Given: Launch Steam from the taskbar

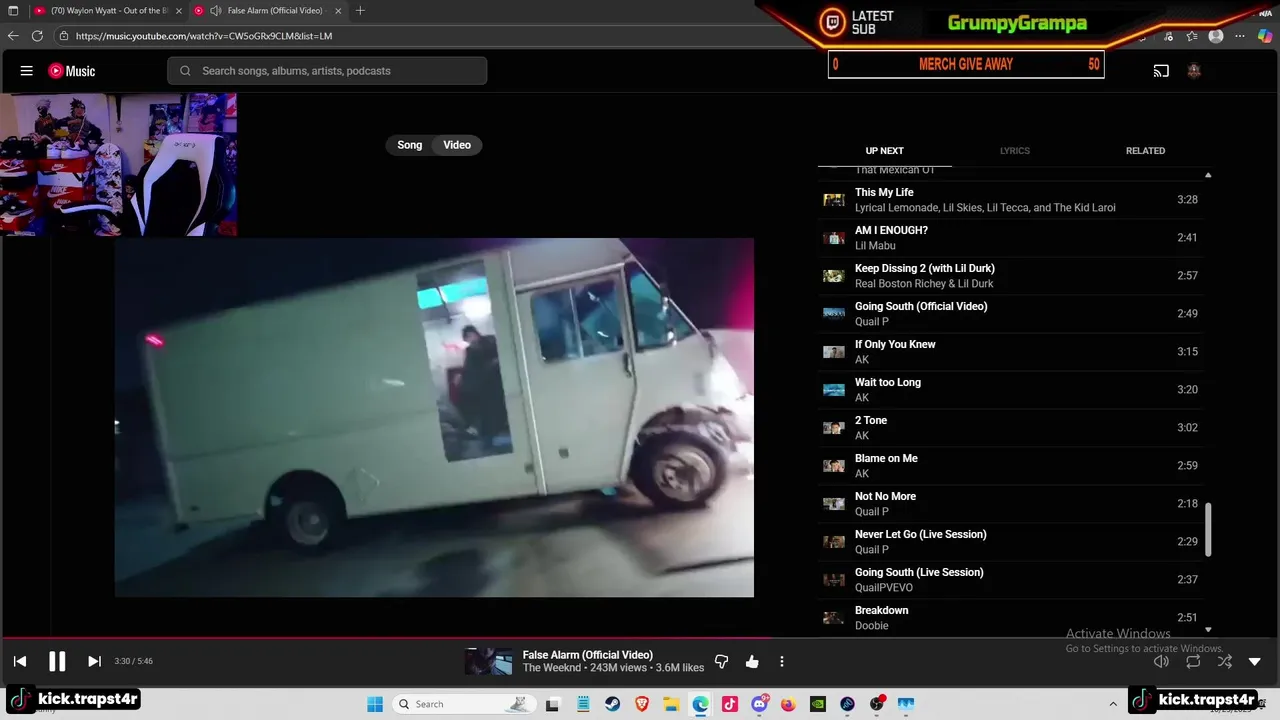Looking at the screenshot, I should click(x=611, y=704).
